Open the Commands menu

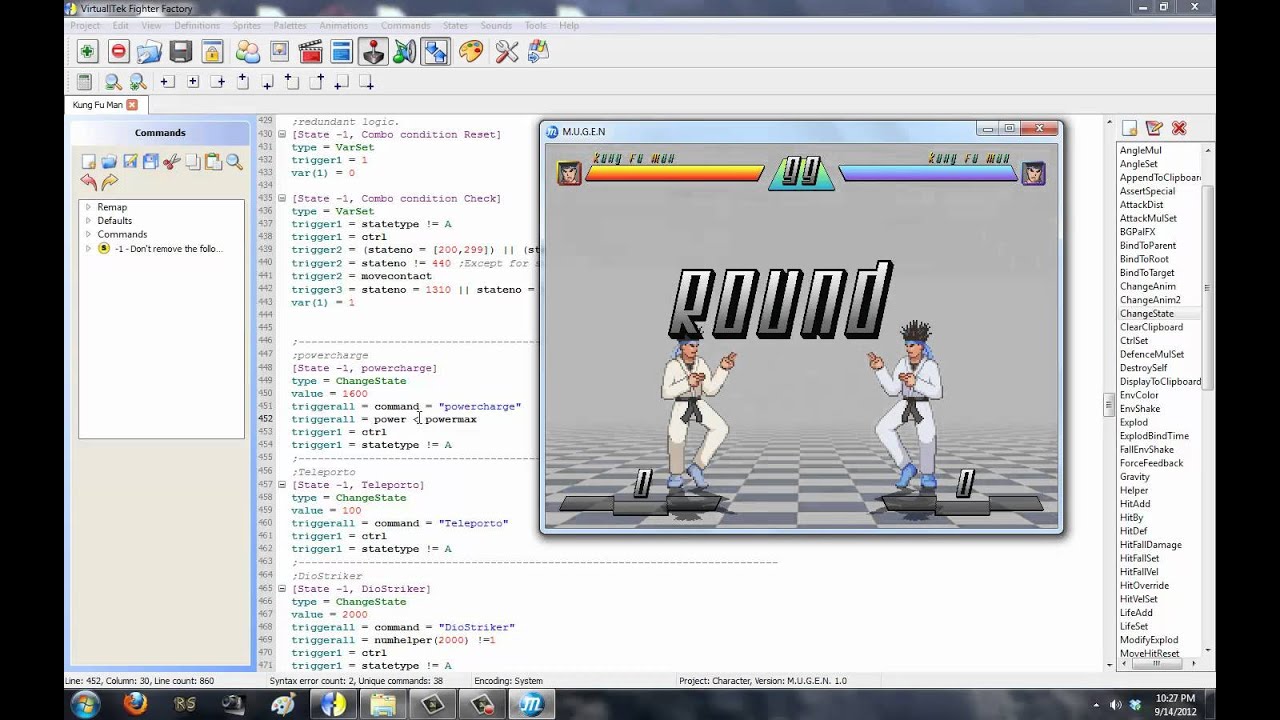[x=405, y=25]
